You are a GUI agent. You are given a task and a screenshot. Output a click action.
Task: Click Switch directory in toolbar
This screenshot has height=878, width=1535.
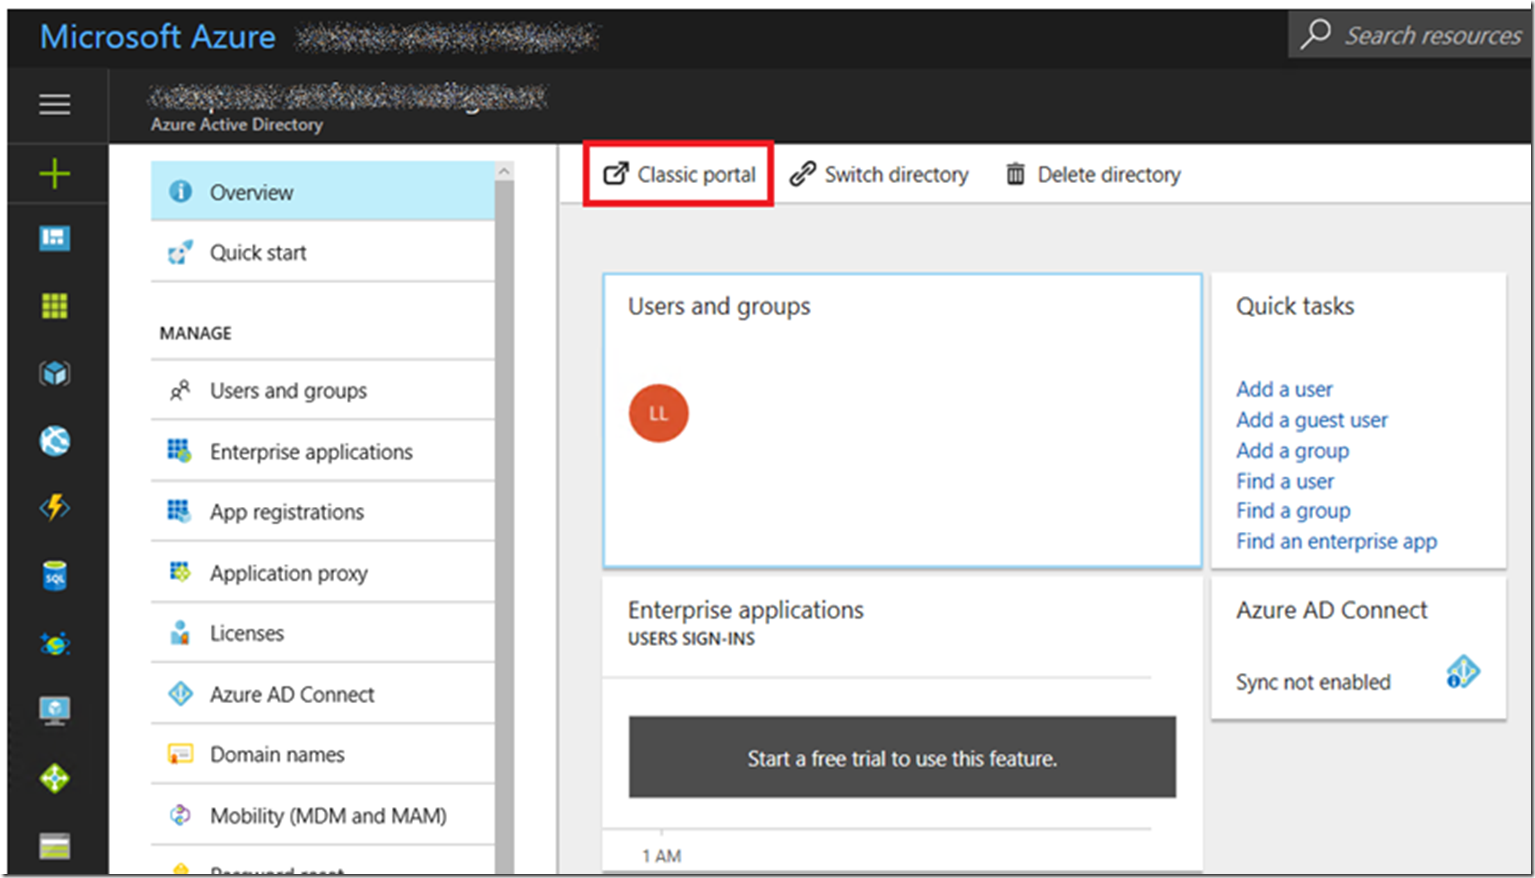click(x=879, y=174)
